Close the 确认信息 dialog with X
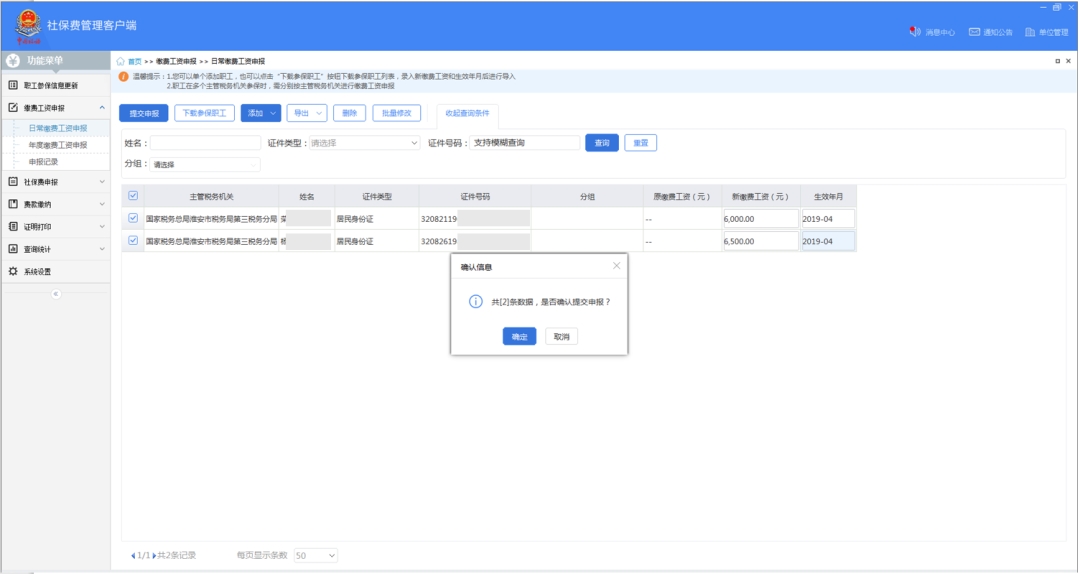 coord(616,266)
